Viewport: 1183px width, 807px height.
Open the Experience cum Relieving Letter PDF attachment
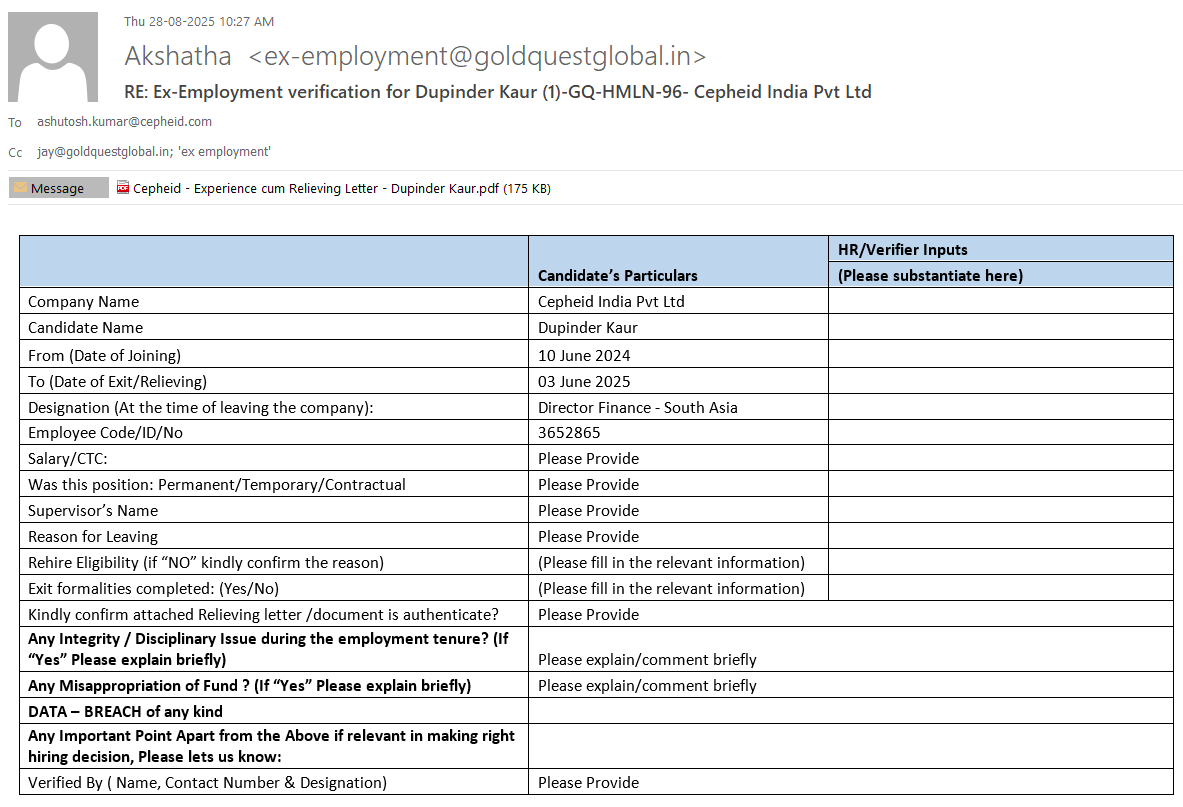point(316,188)
